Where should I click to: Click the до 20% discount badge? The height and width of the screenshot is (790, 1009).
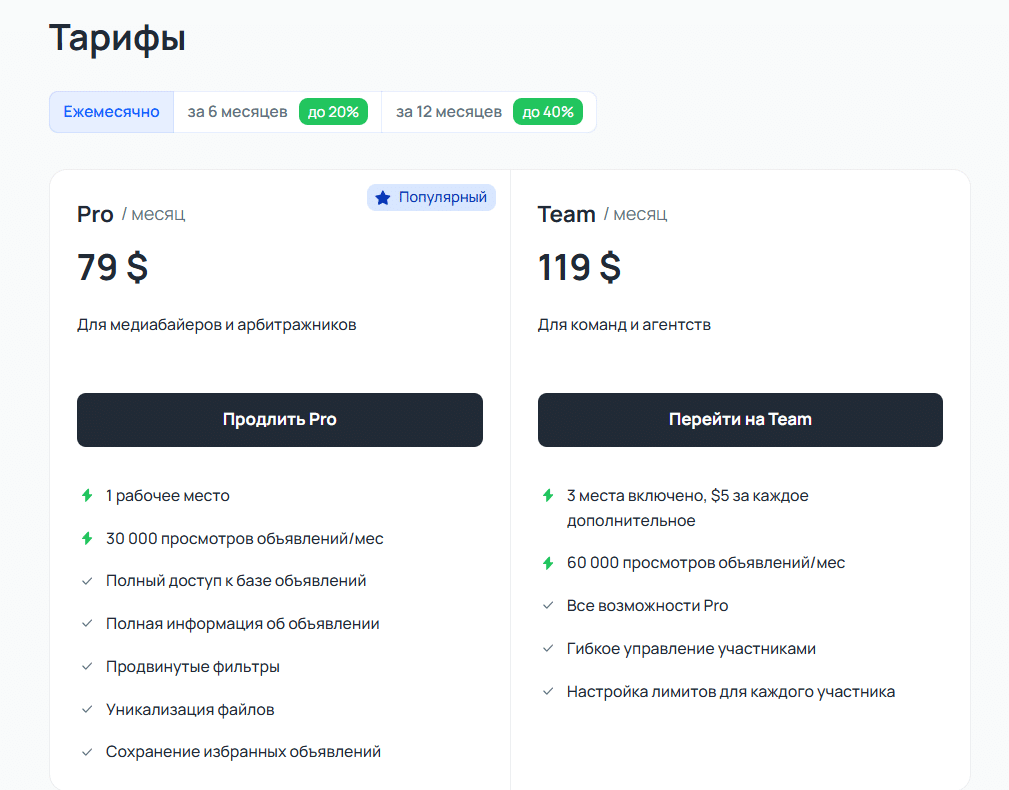[333, 112]
